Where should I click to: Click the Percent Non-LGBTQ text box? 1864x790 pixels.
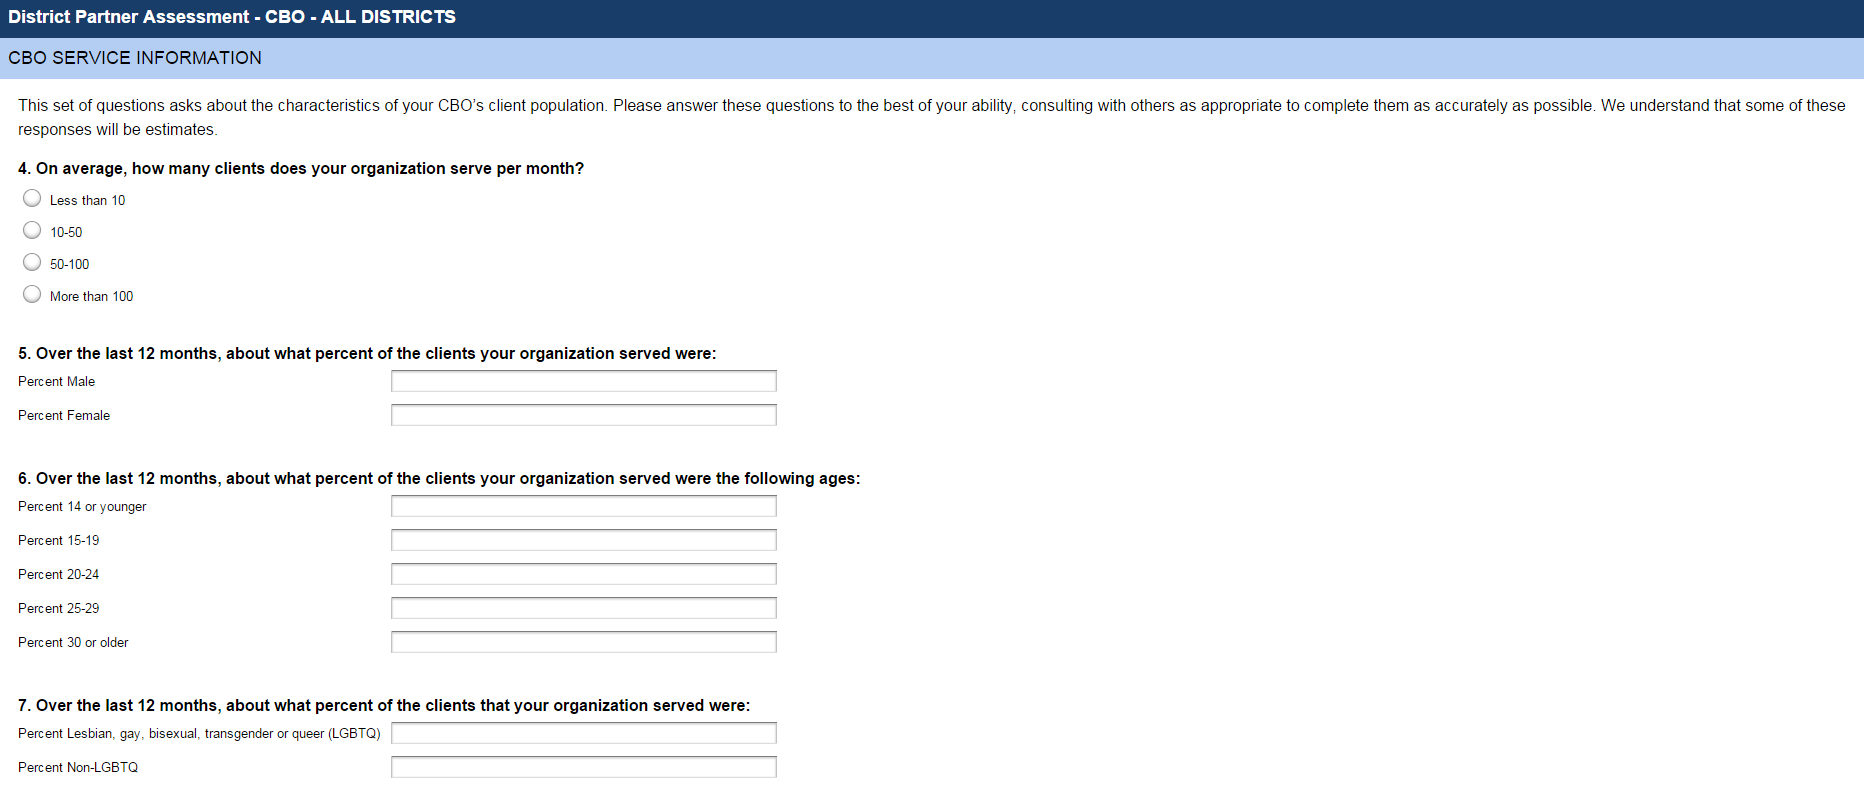click(583, 767)
